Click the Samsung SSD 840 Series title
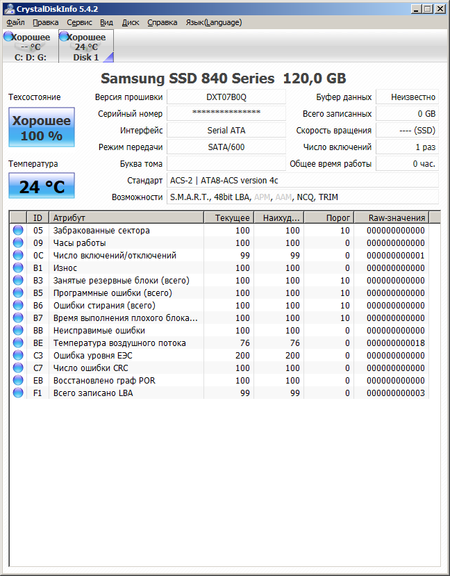Image resolution: width=450 pixels, height=576 pixels. (x=223, y=78)
